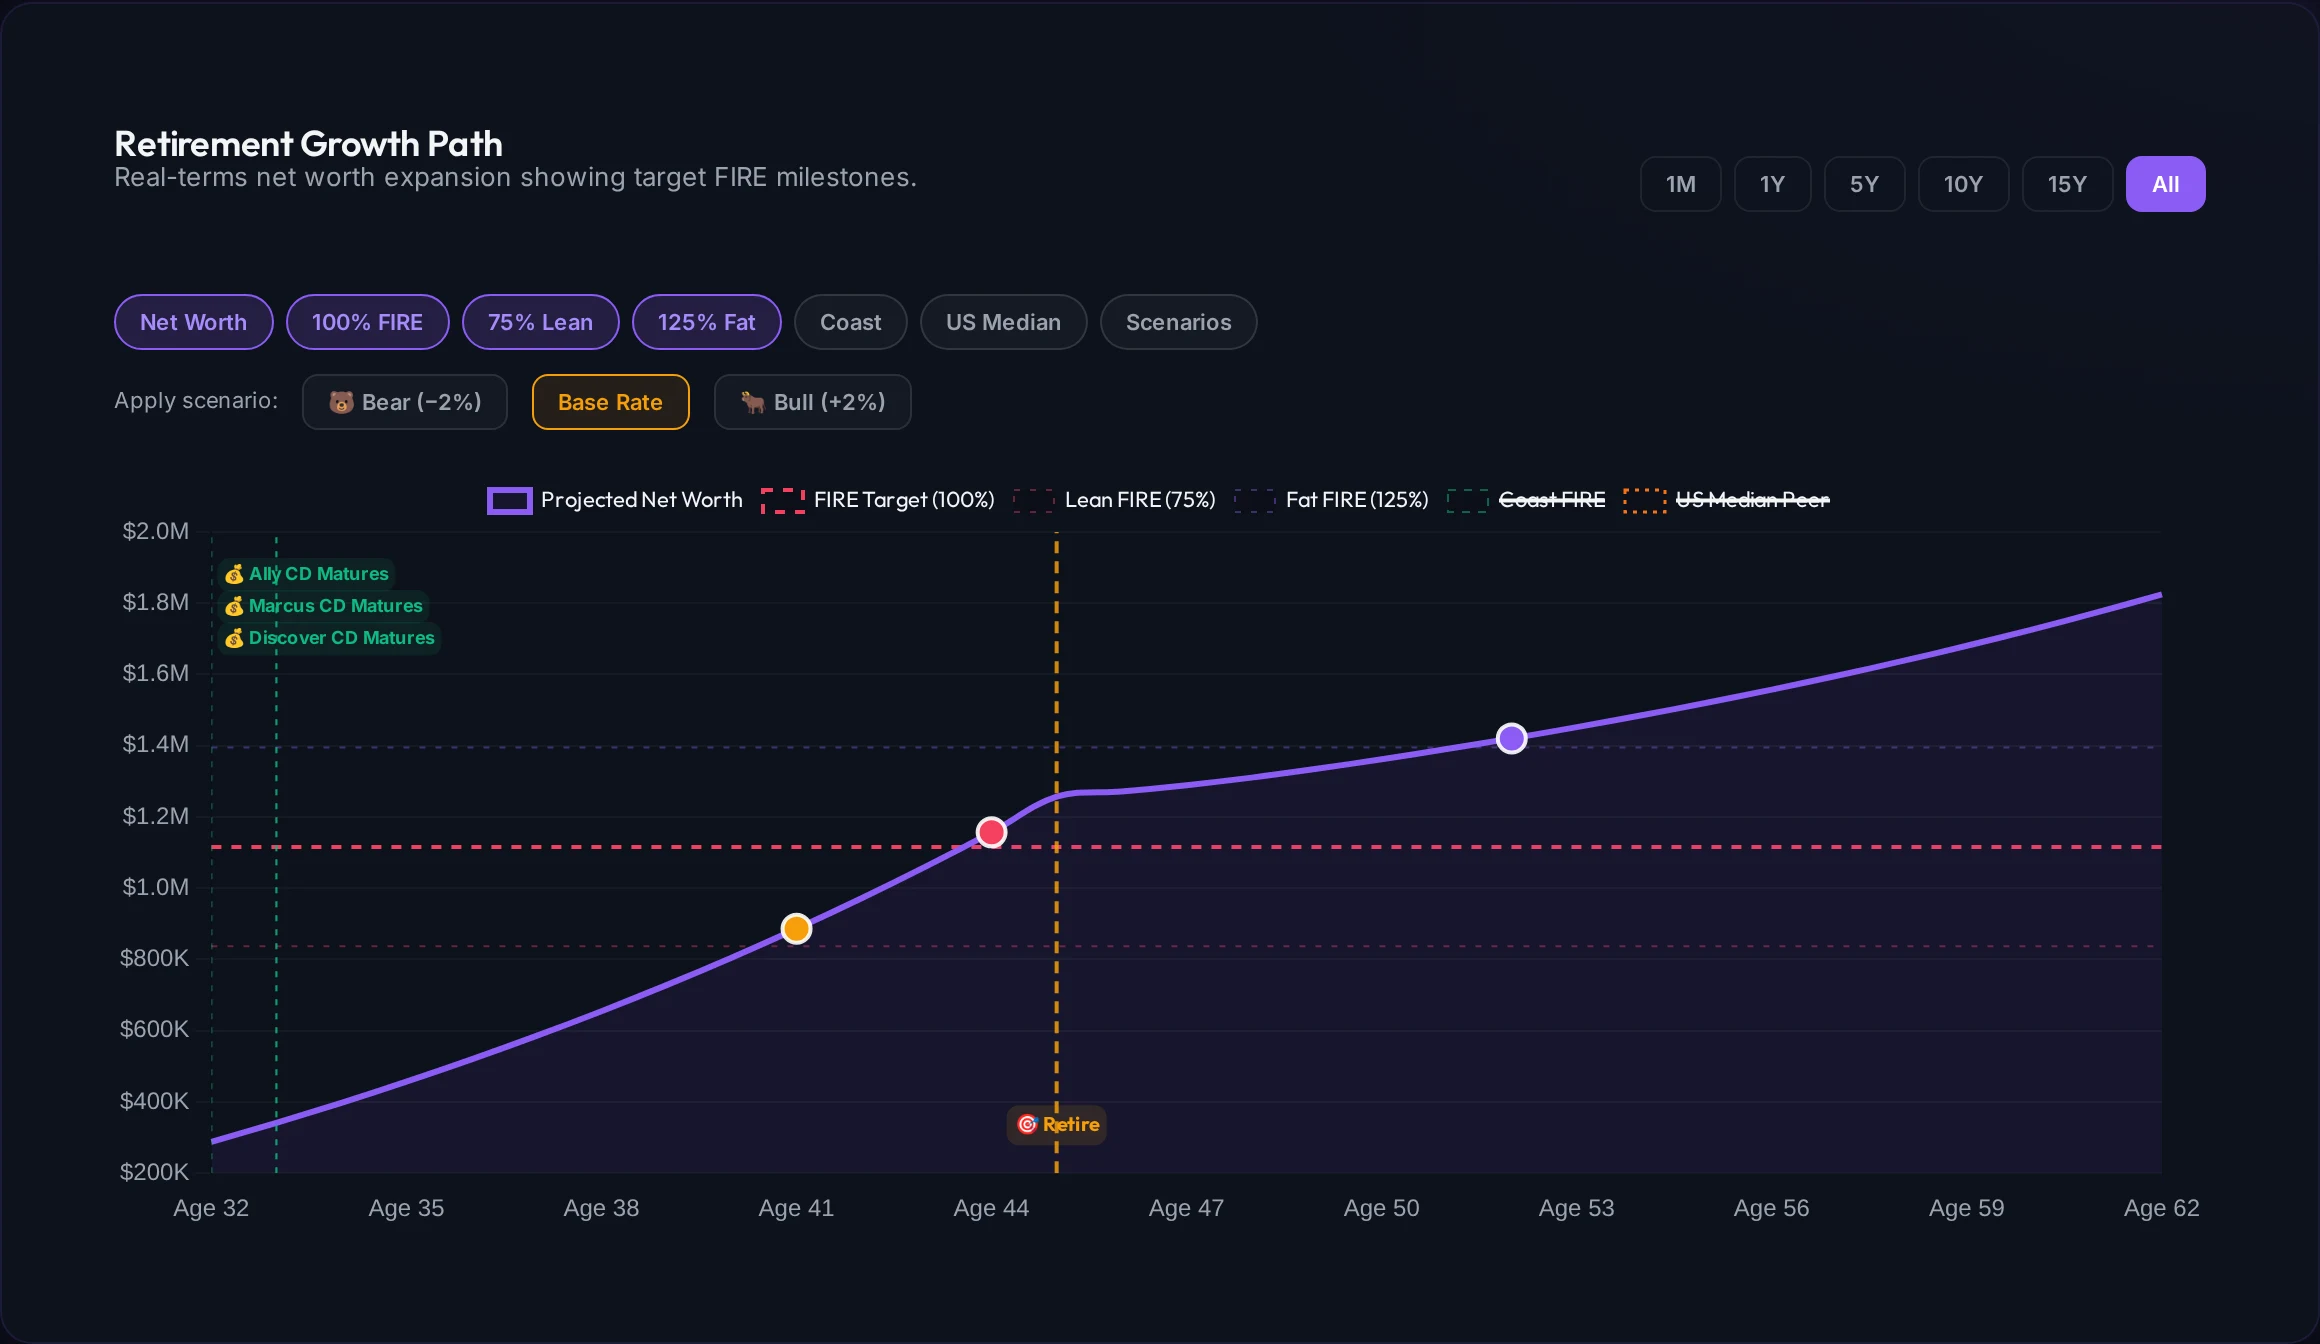Click the red FIRE target milestone dot
Viewport: 2320px width, 1344px height.
coord(991,832)
